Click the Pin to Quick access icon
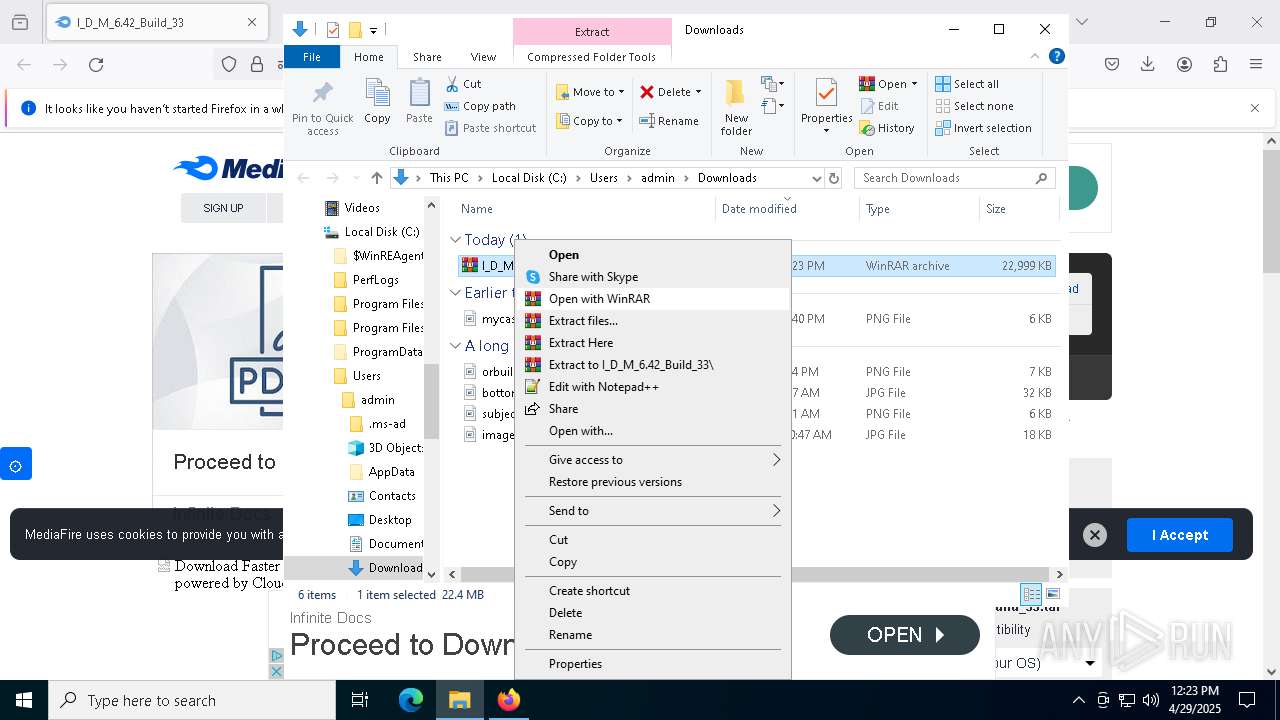The height and width of the screenshot is (720, 1280). [322, 94]
